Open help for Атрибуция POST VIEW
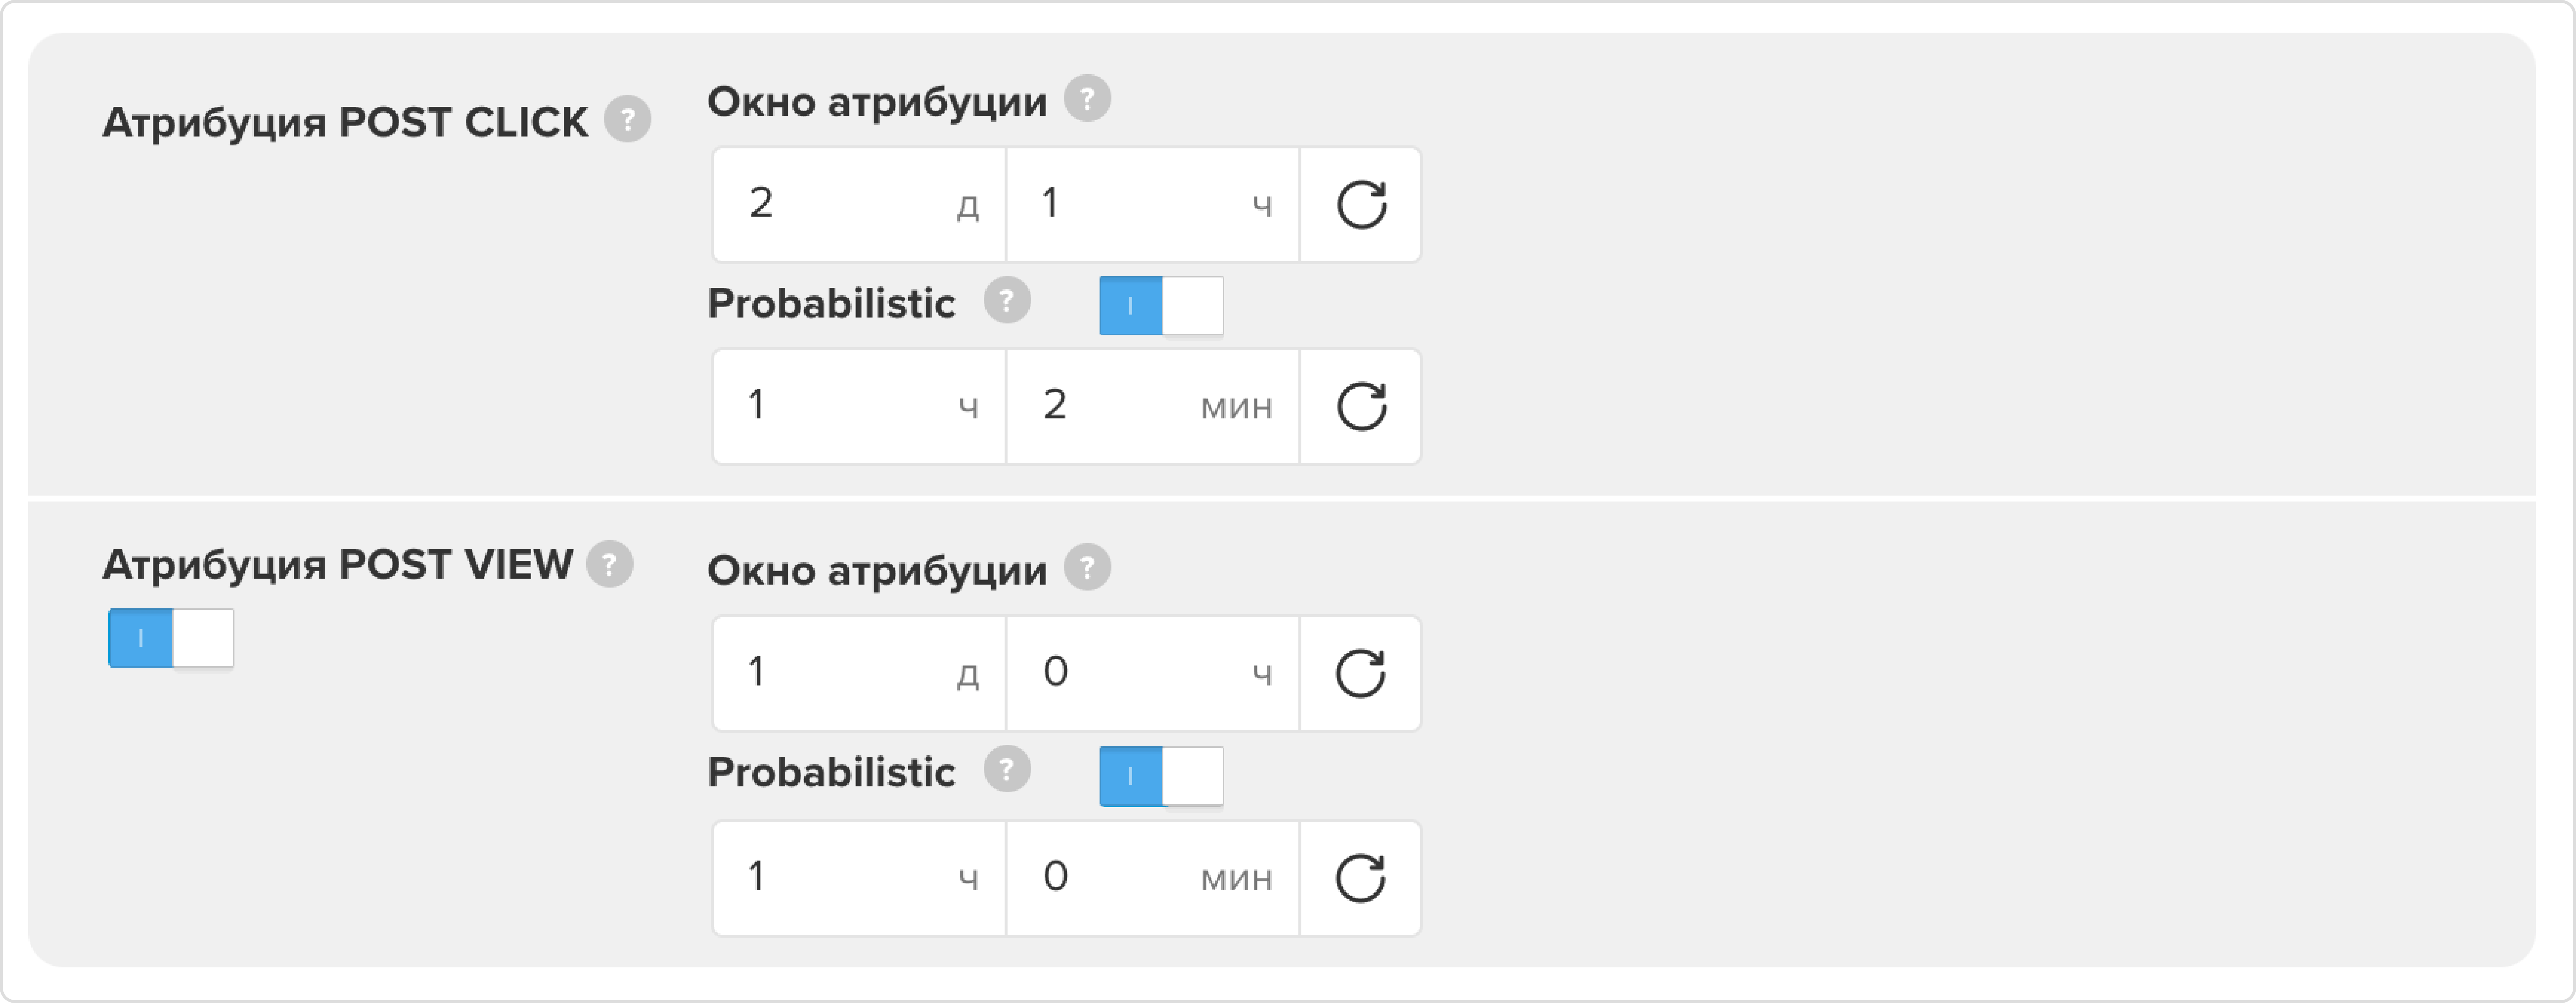The width and height of the screenshot is (2576, 1003). click(610, 564)
